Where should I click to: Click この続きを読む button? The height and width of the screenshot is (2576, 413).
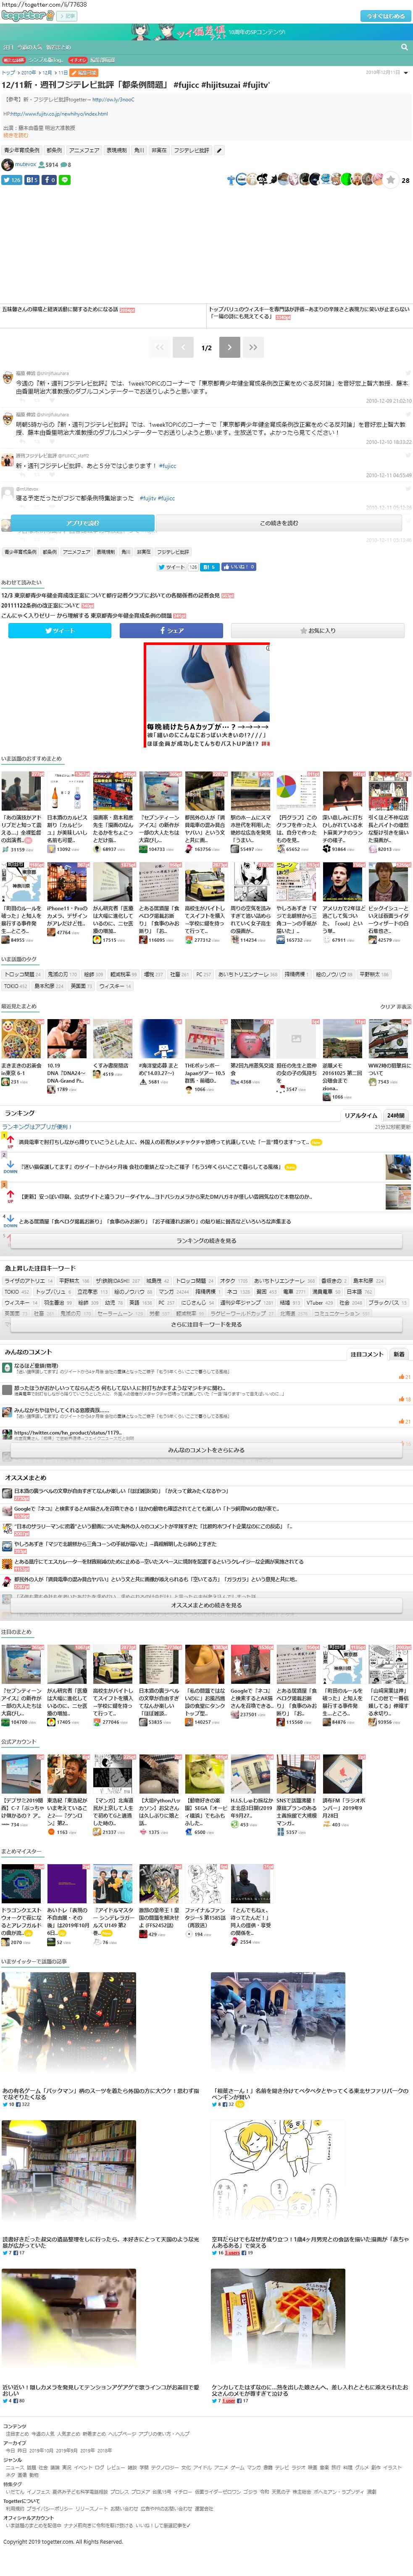[x=279, y=523]
